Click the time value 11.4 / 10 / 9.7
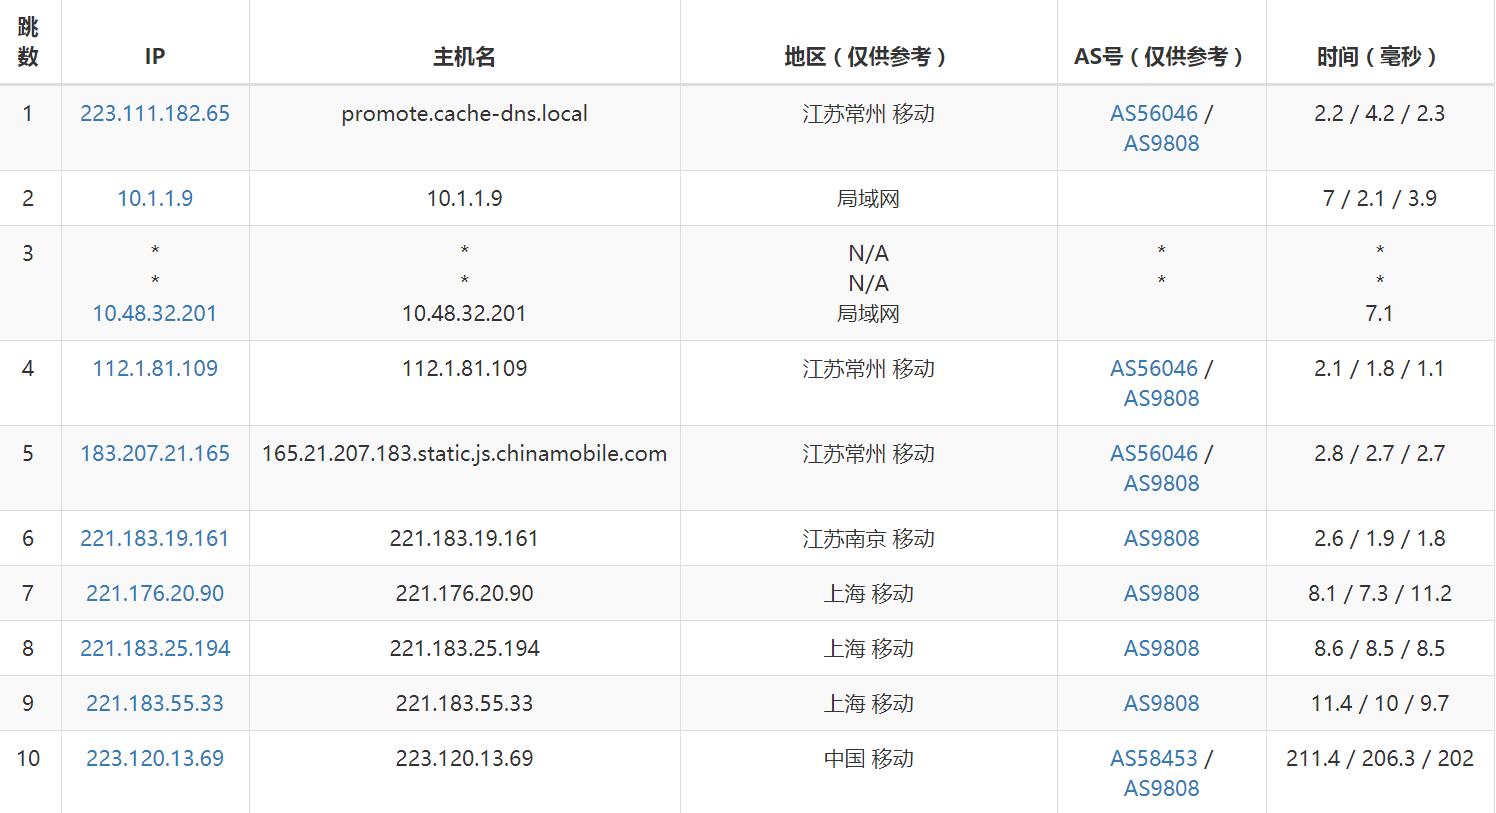This screenshot has height=813, width=1496. point(1379,703)
